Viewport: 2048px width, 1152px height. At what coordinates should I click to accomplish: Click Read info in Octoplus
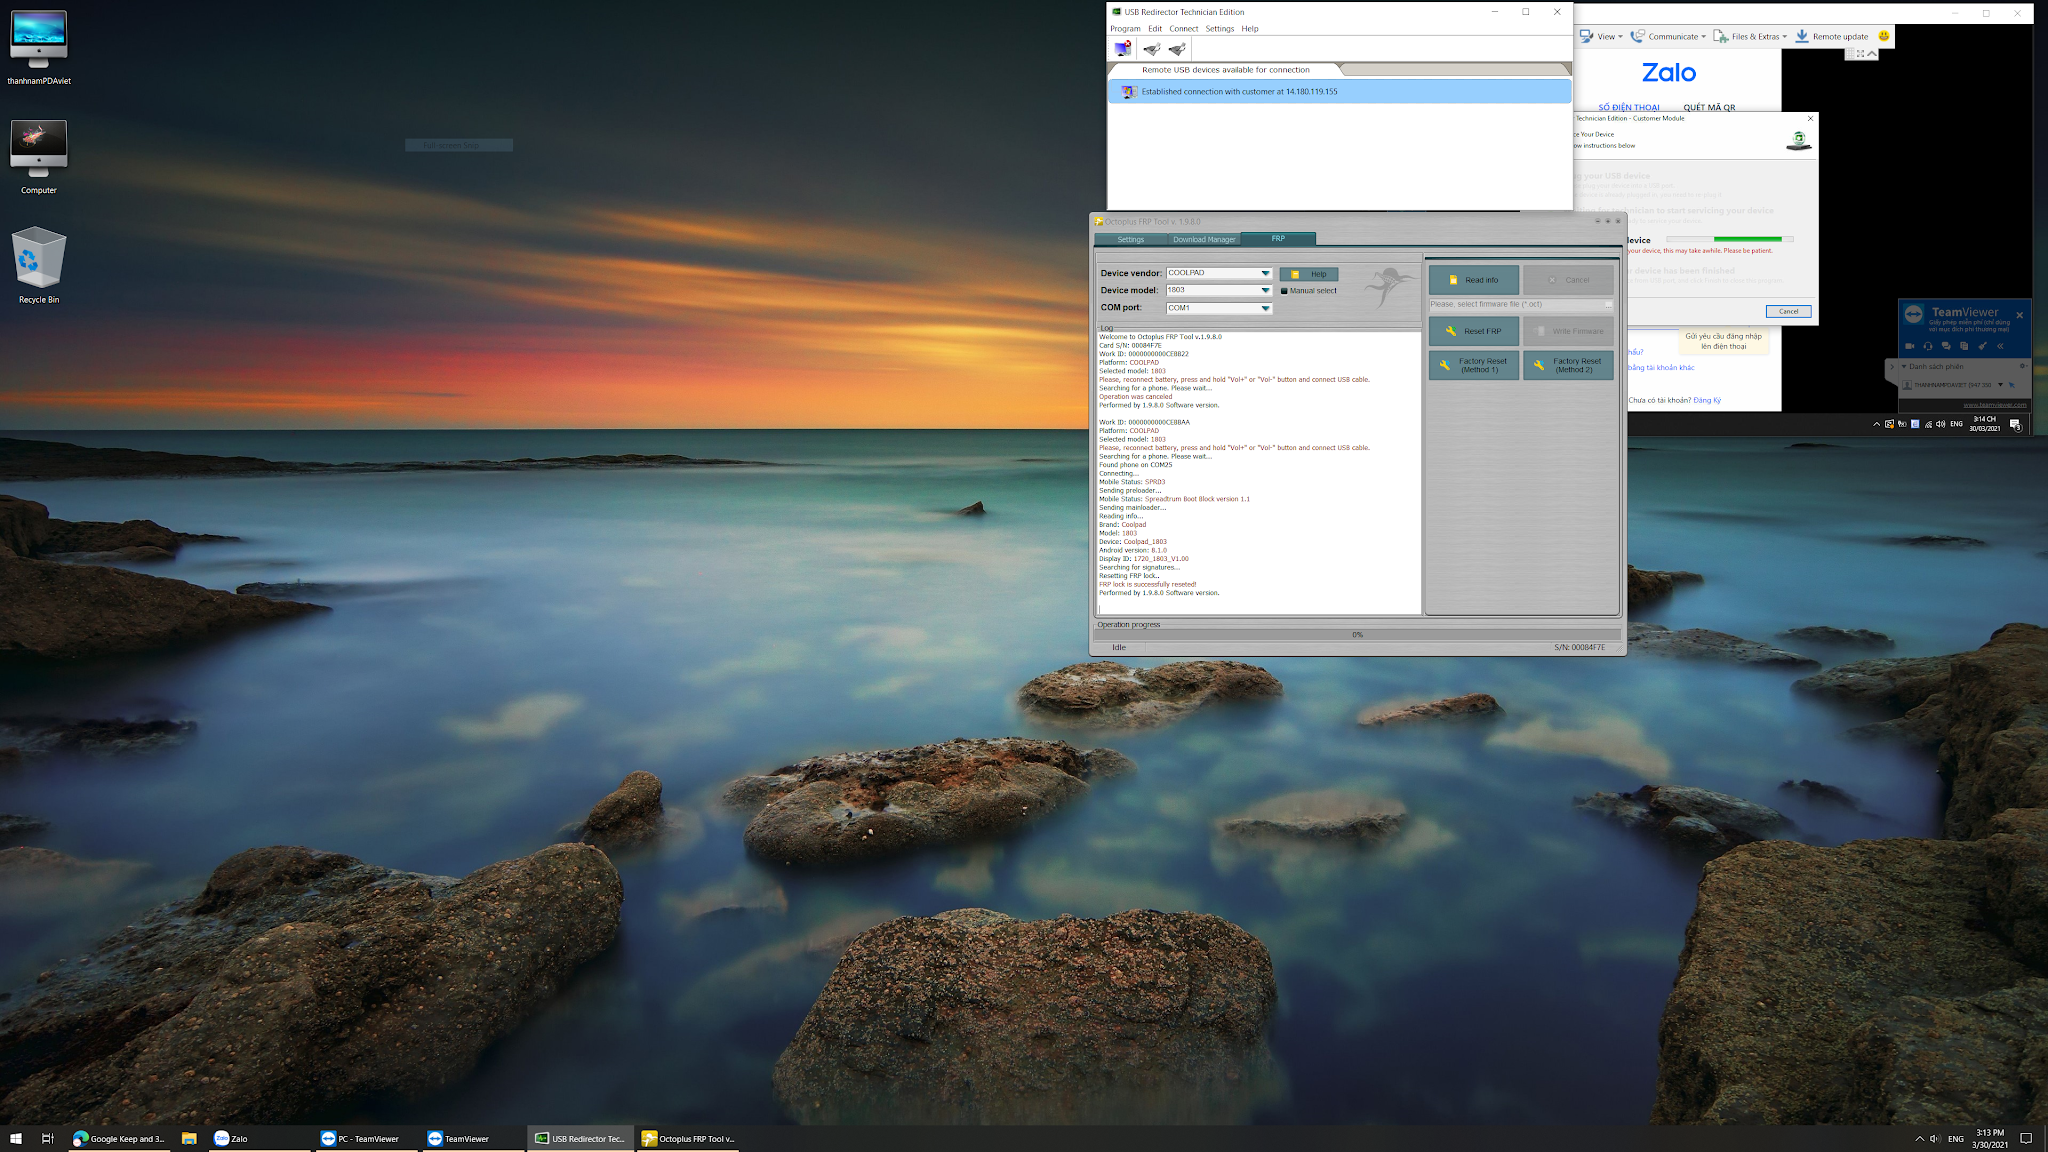(x=1473, y=280)
